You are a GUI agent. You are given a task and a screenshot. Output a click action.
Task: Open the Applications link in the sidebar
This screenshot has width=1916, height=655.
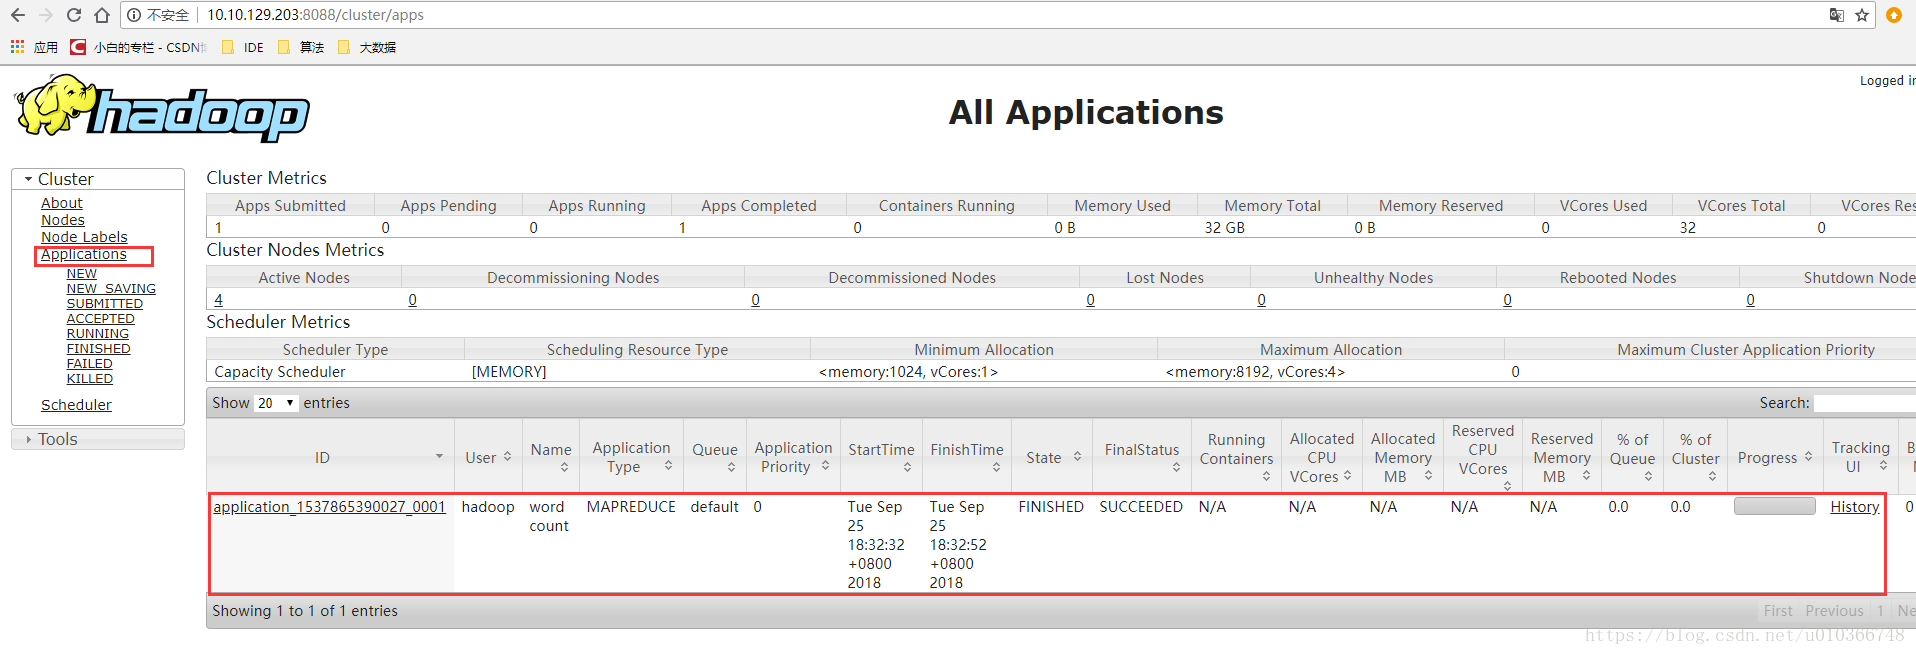(x=84, y=254)
